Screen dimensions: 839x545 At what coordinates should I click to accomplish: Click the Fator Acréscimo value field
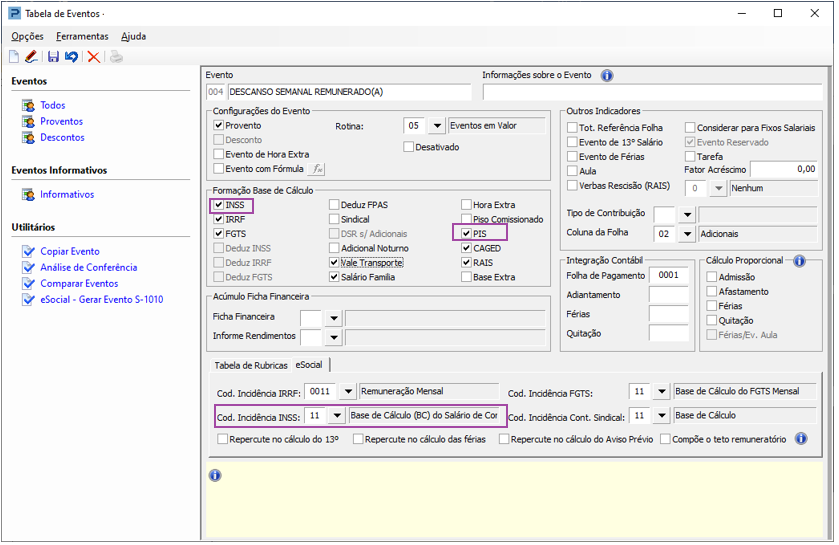[x=784, y=170]
